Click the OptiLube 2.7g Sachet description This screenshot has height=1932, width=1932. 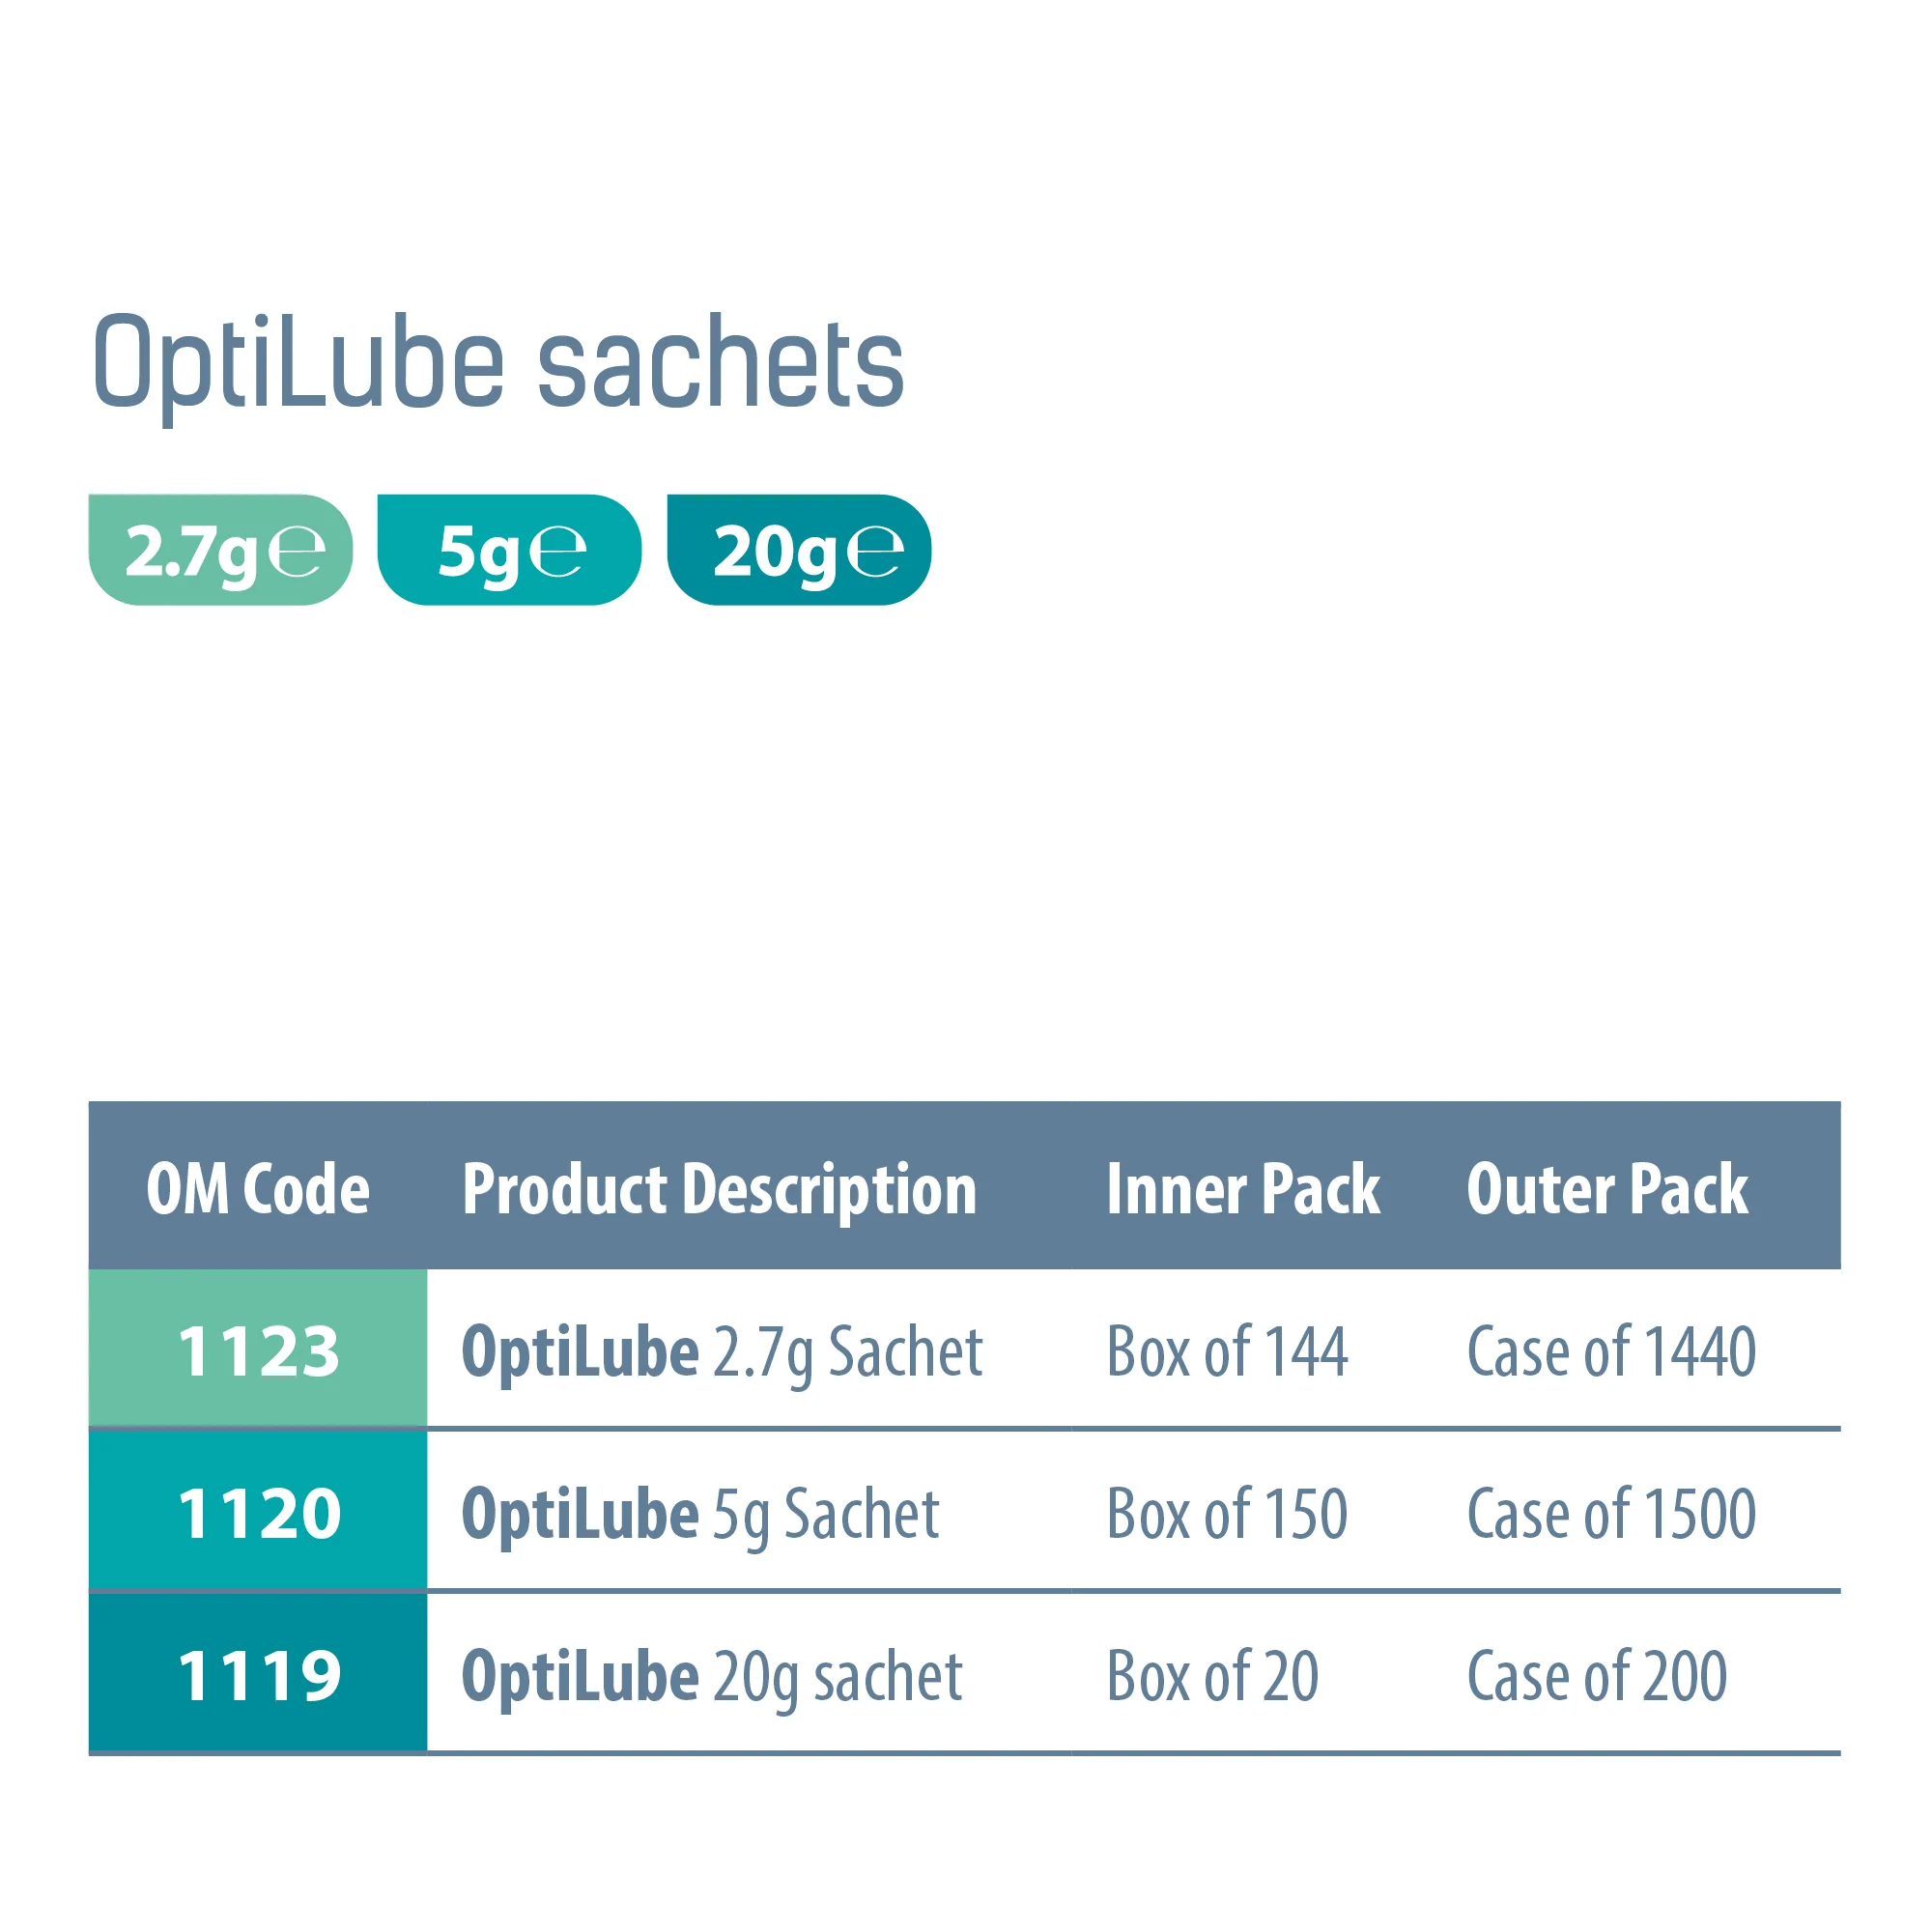pyautogui.click(x=722, y=1352)
